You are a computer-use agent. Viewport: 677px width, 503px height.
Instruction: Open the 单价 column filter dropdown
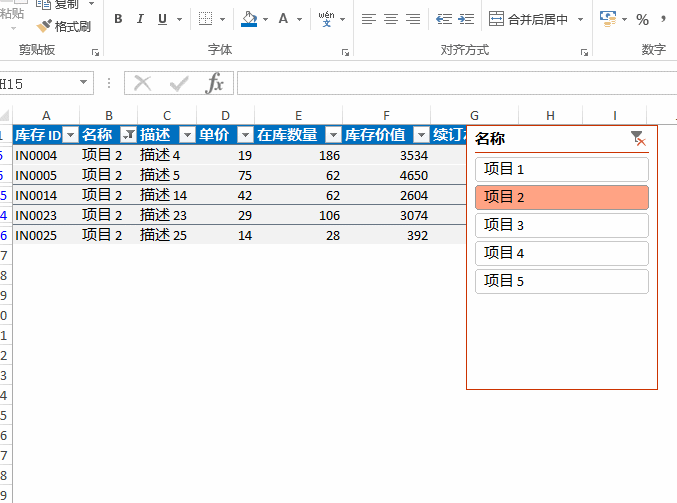[244, 135]
